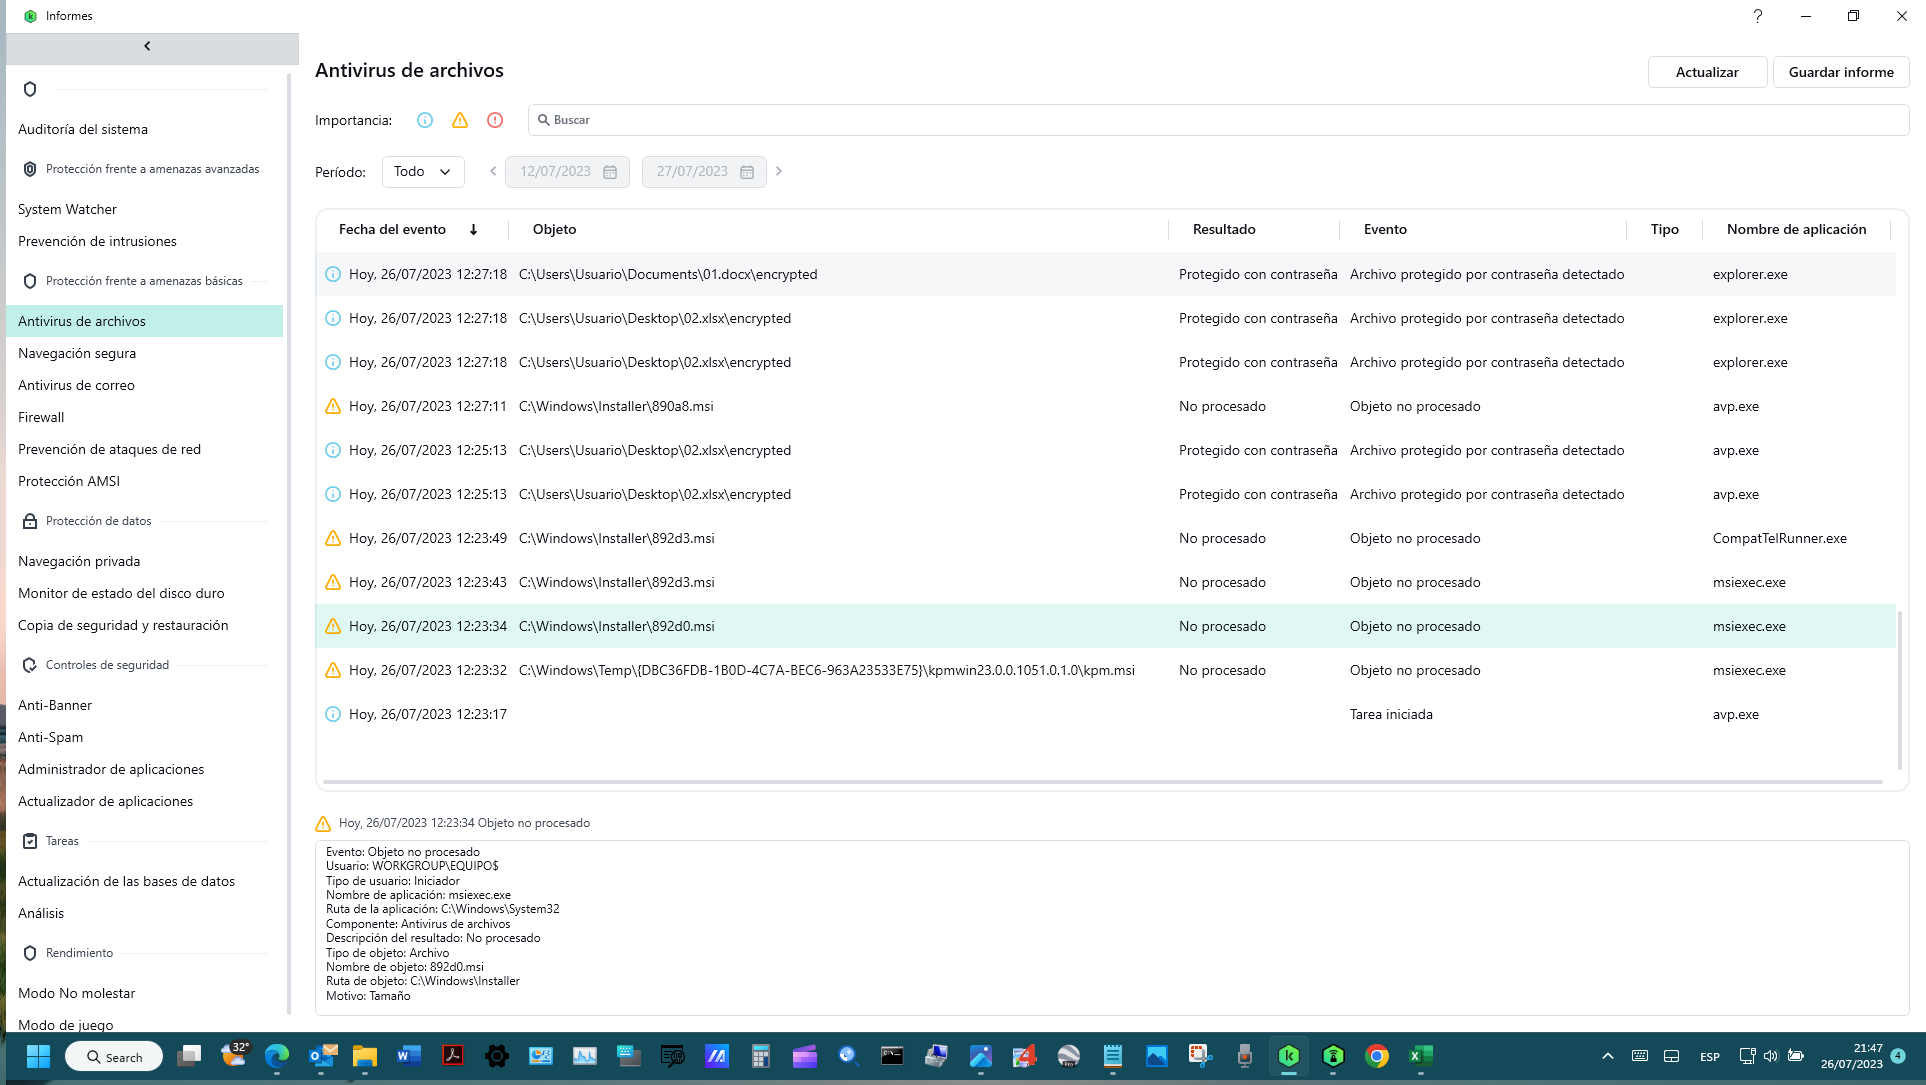
Task: Click the help question mark icon
Action: (1757, 16)
